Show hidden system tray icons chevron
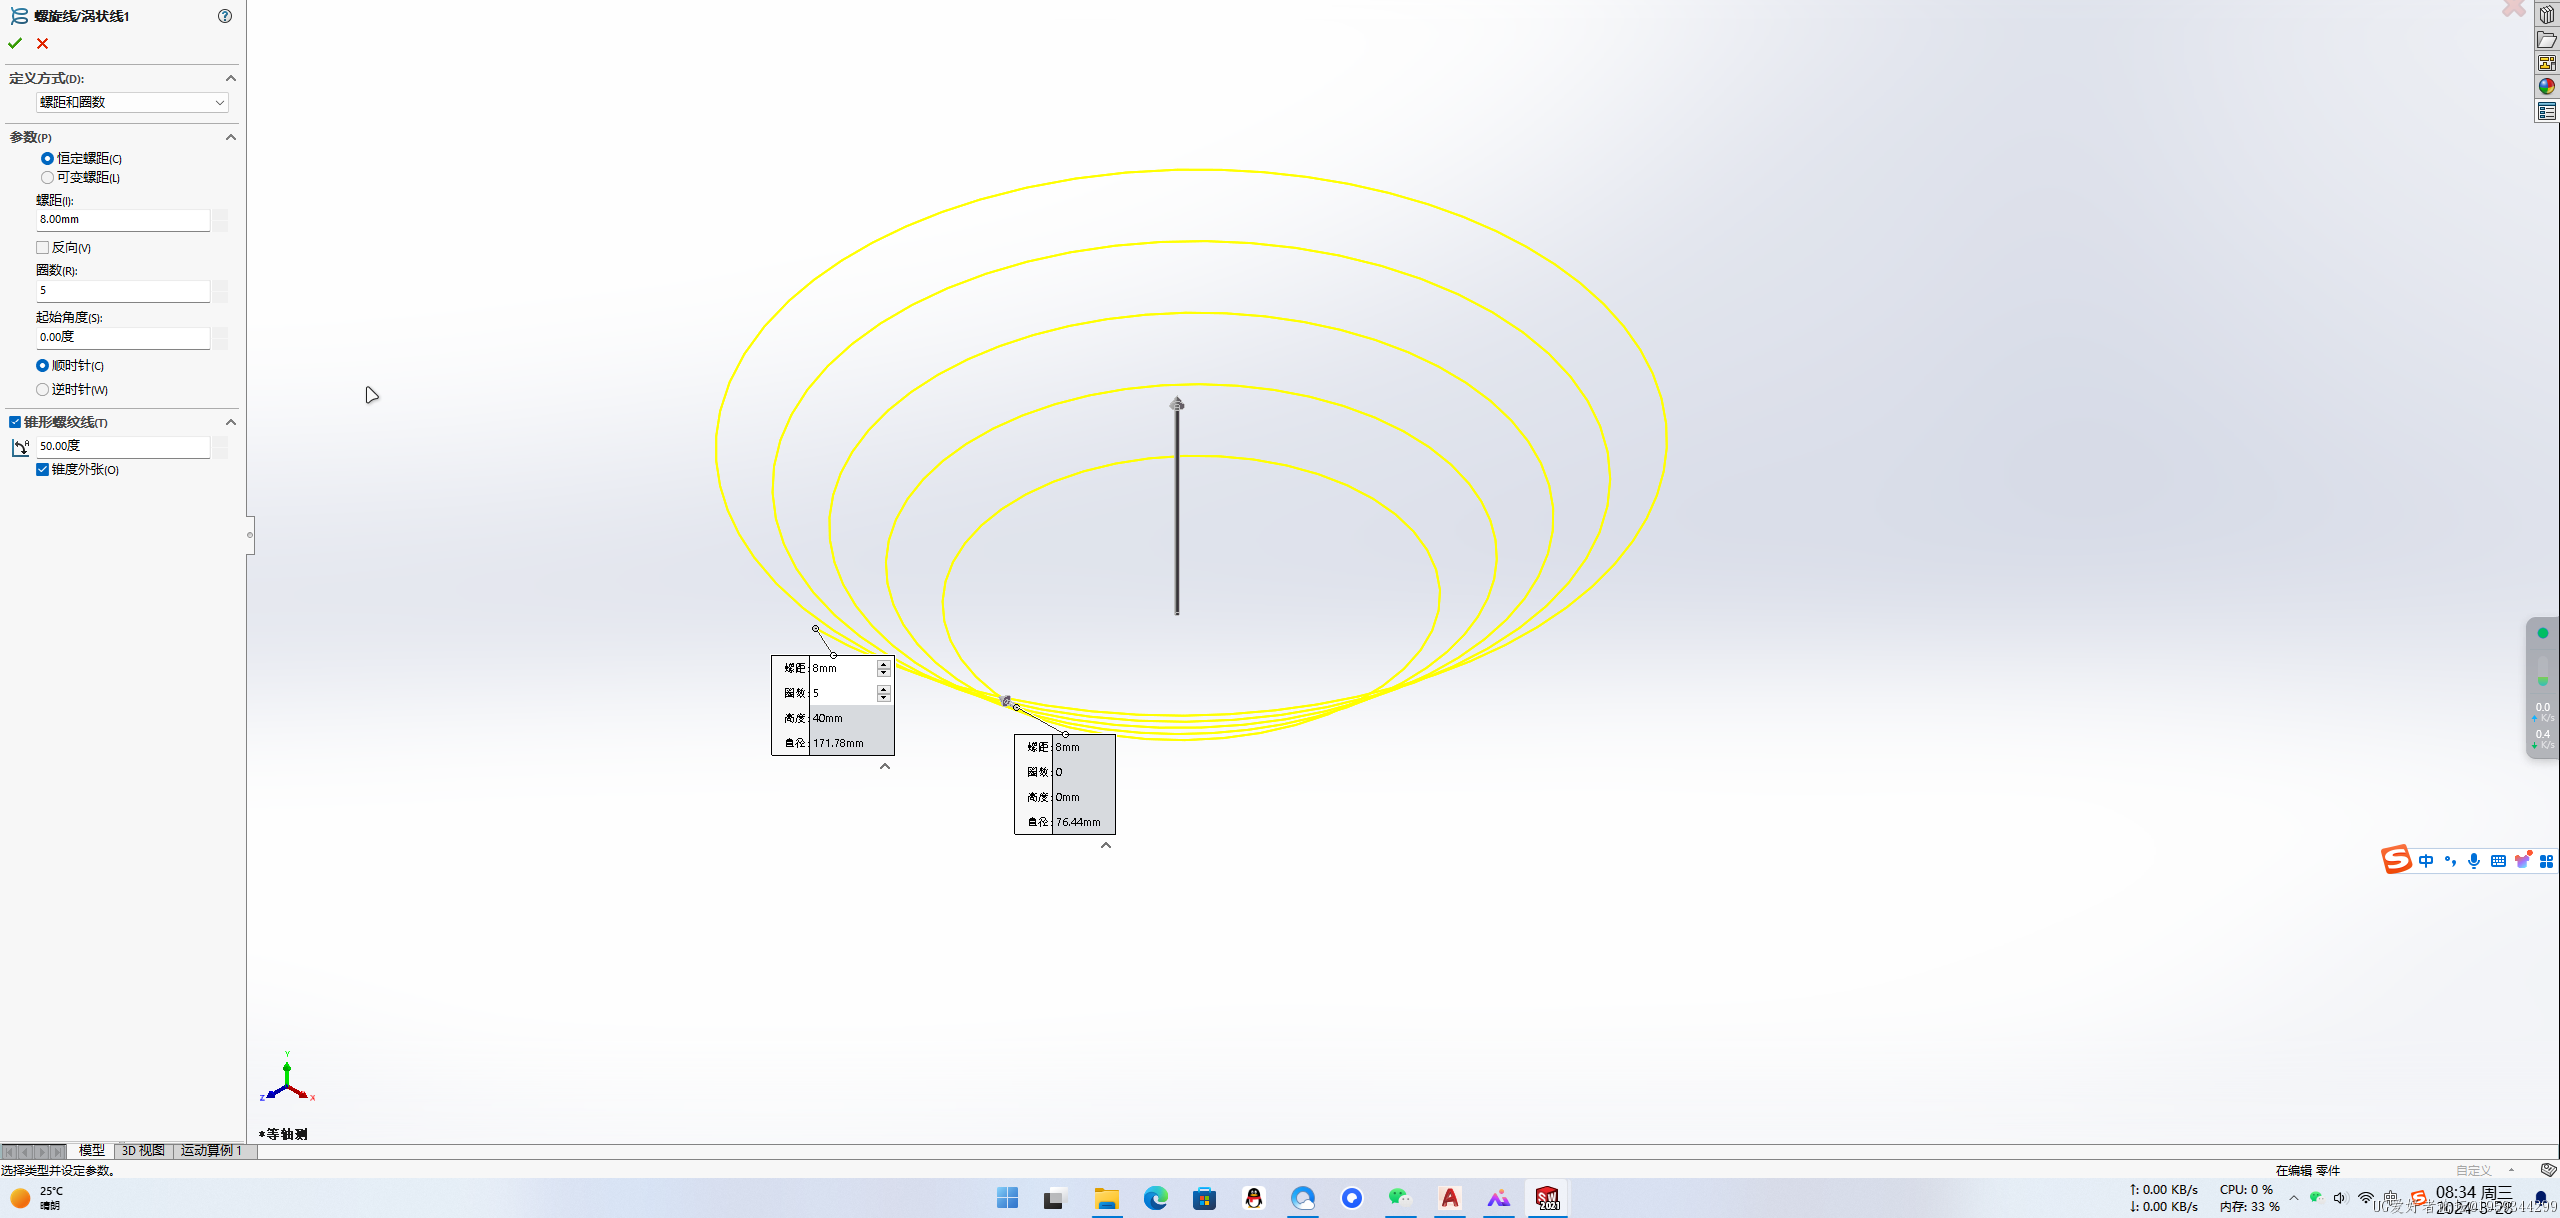This screenshot has width=2560, height=1218. pos(2293,1198)
